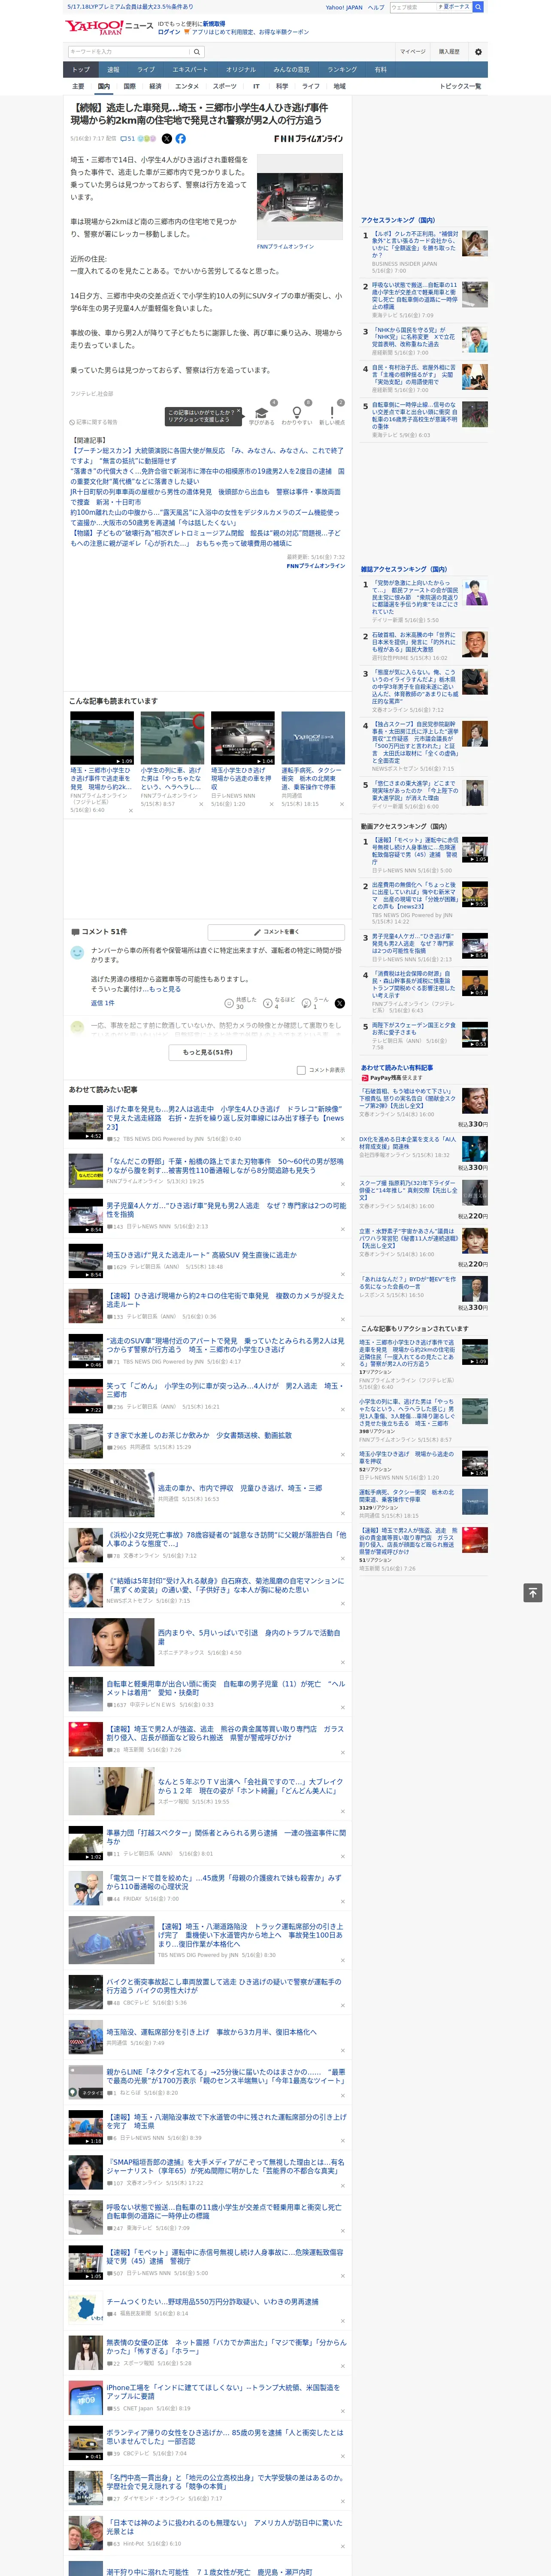Open the ランキング navigation tab
551x2576 pixels.
click(342, 70)
